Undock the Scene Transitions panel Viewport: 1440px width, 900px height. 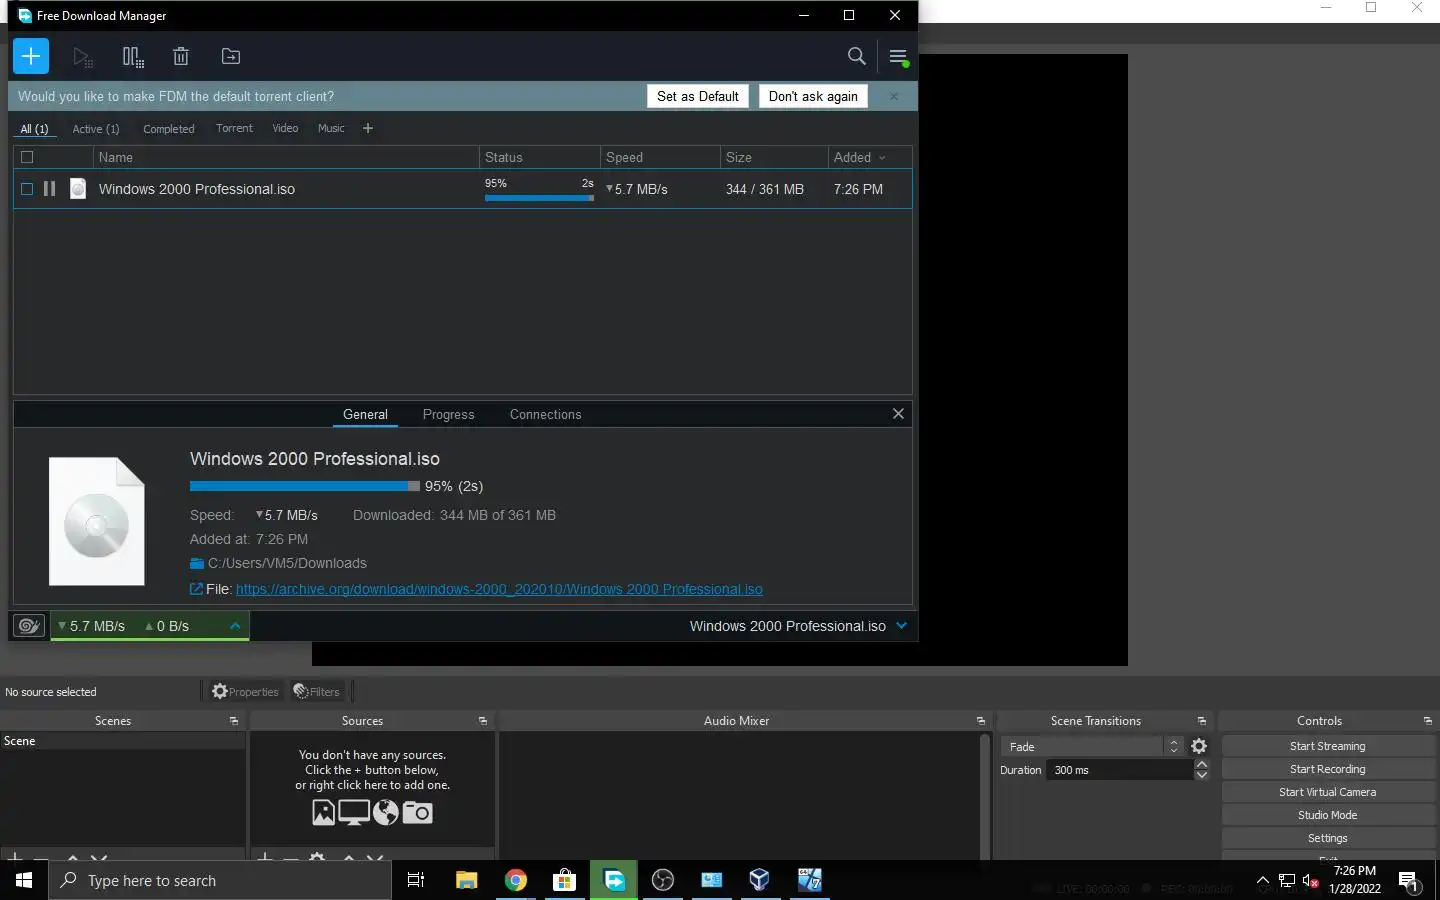(1202, 721)
